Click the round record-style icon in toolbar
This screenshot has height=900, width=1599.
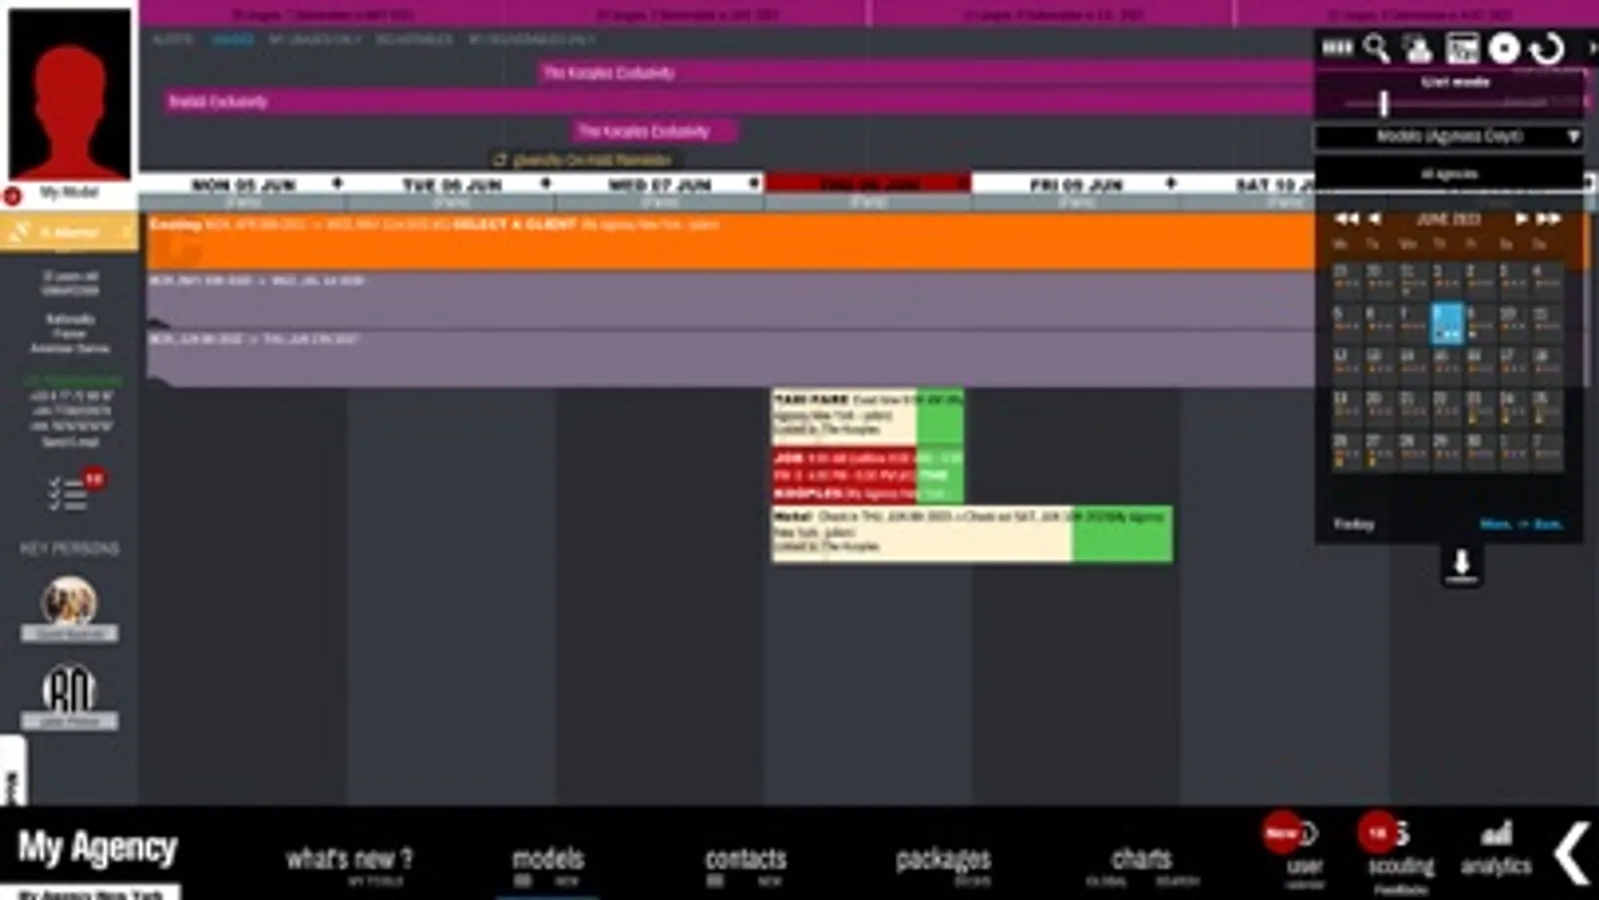[1504, 48]
